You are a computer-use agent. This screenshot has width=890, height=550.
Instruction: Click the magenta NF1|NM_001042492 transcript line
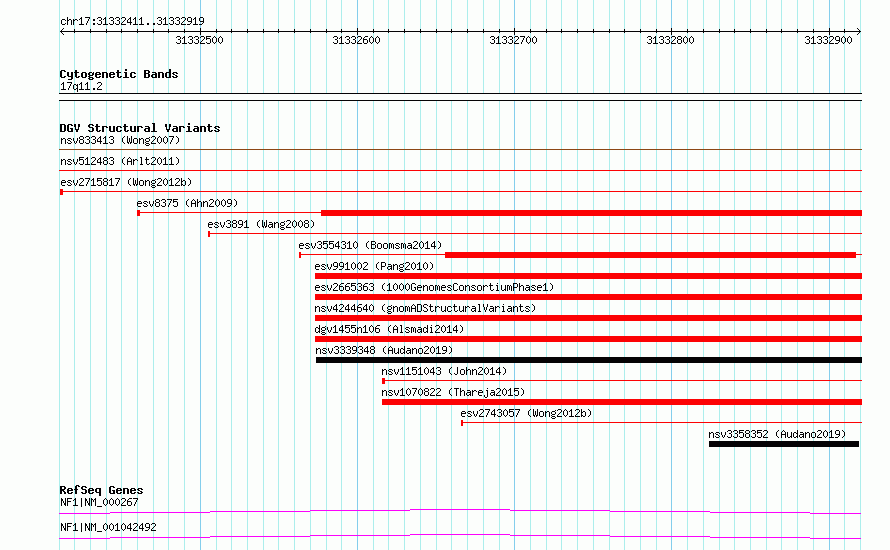[460, 536]
